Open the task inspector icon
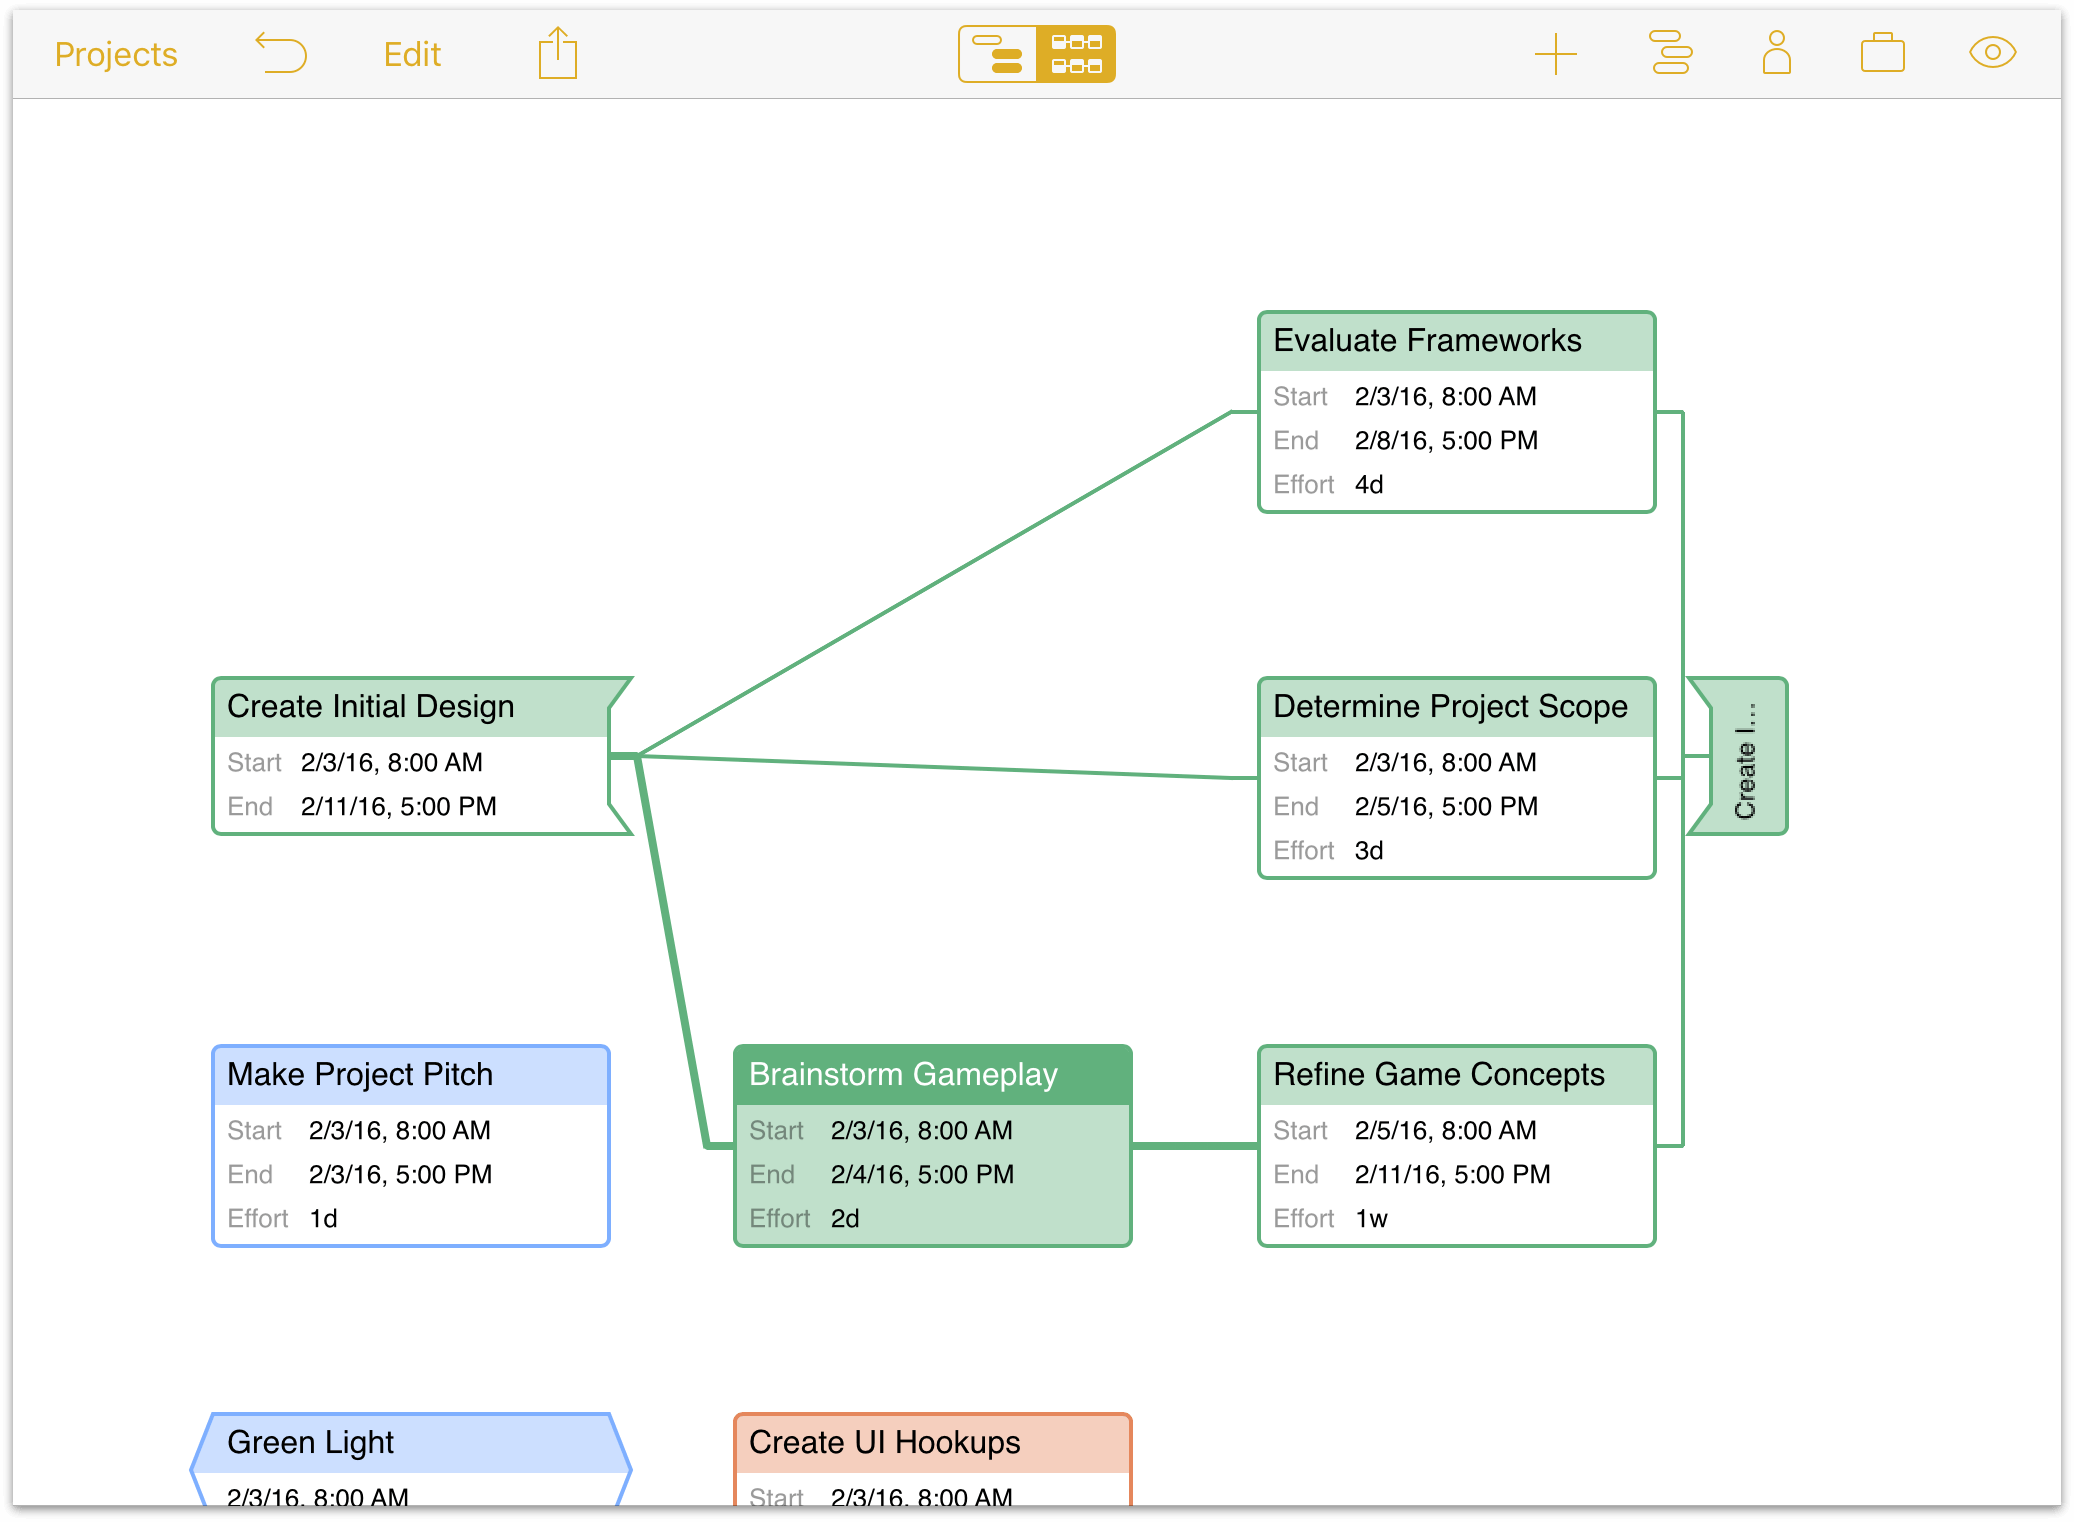This screenshot has width=2074, height=1522. [x=1671, y=53]
